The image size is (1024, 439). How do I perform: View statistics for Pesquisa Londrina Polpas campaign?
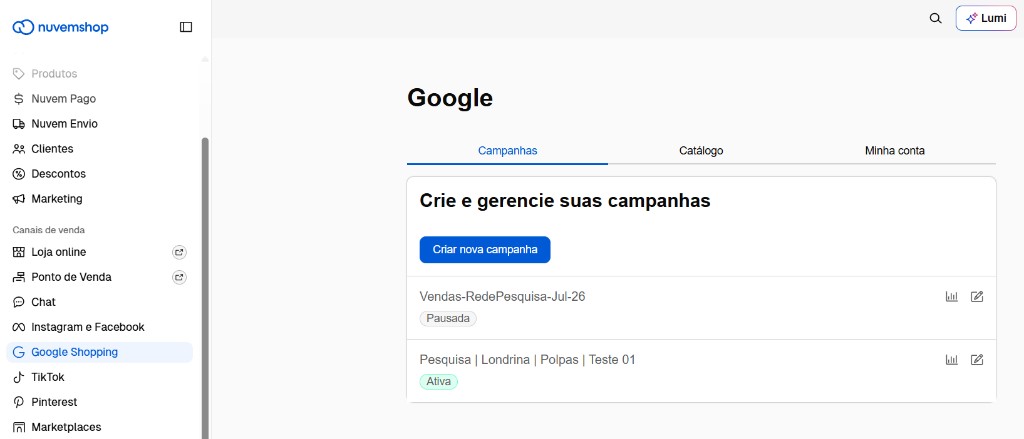[x=952, y=359]
